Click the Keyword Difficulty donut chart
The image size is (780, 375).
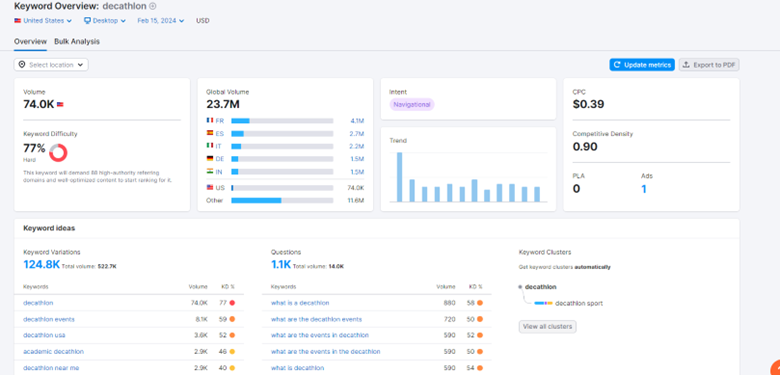(58, 152)
